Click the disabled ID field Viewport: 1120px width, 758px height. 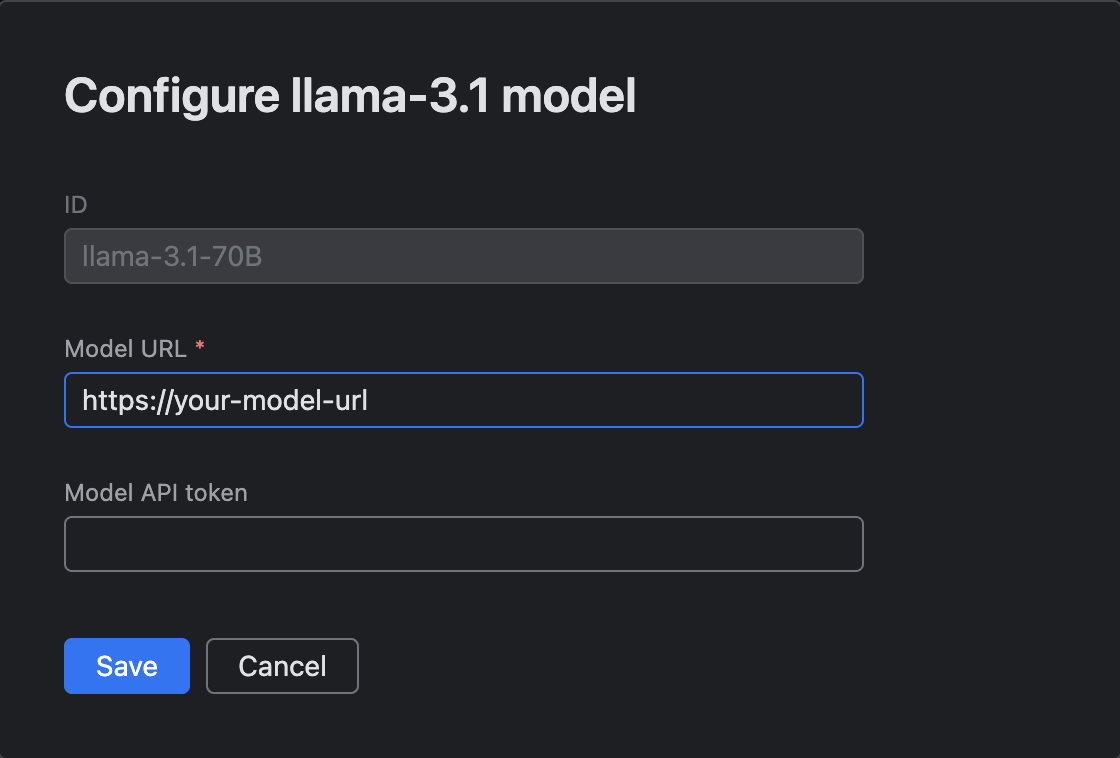point(463,256)
